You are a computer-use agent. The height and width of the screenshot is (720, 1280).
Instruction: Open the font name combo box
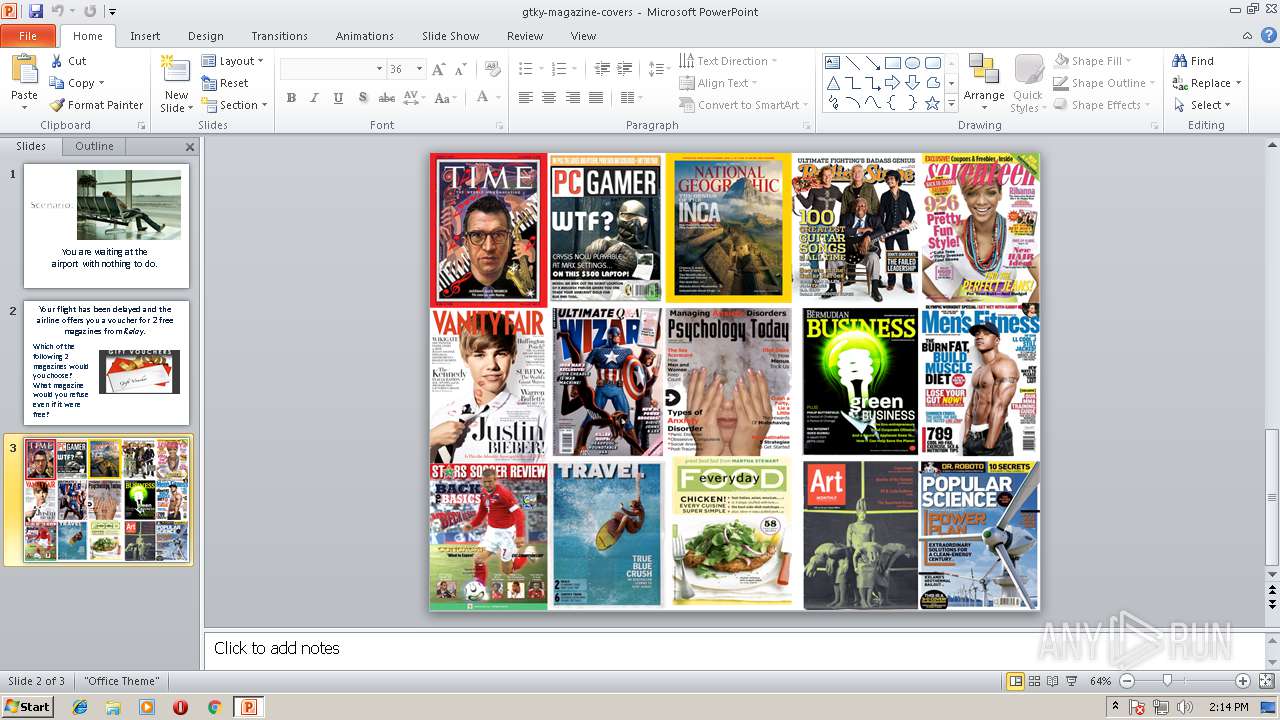333,69
